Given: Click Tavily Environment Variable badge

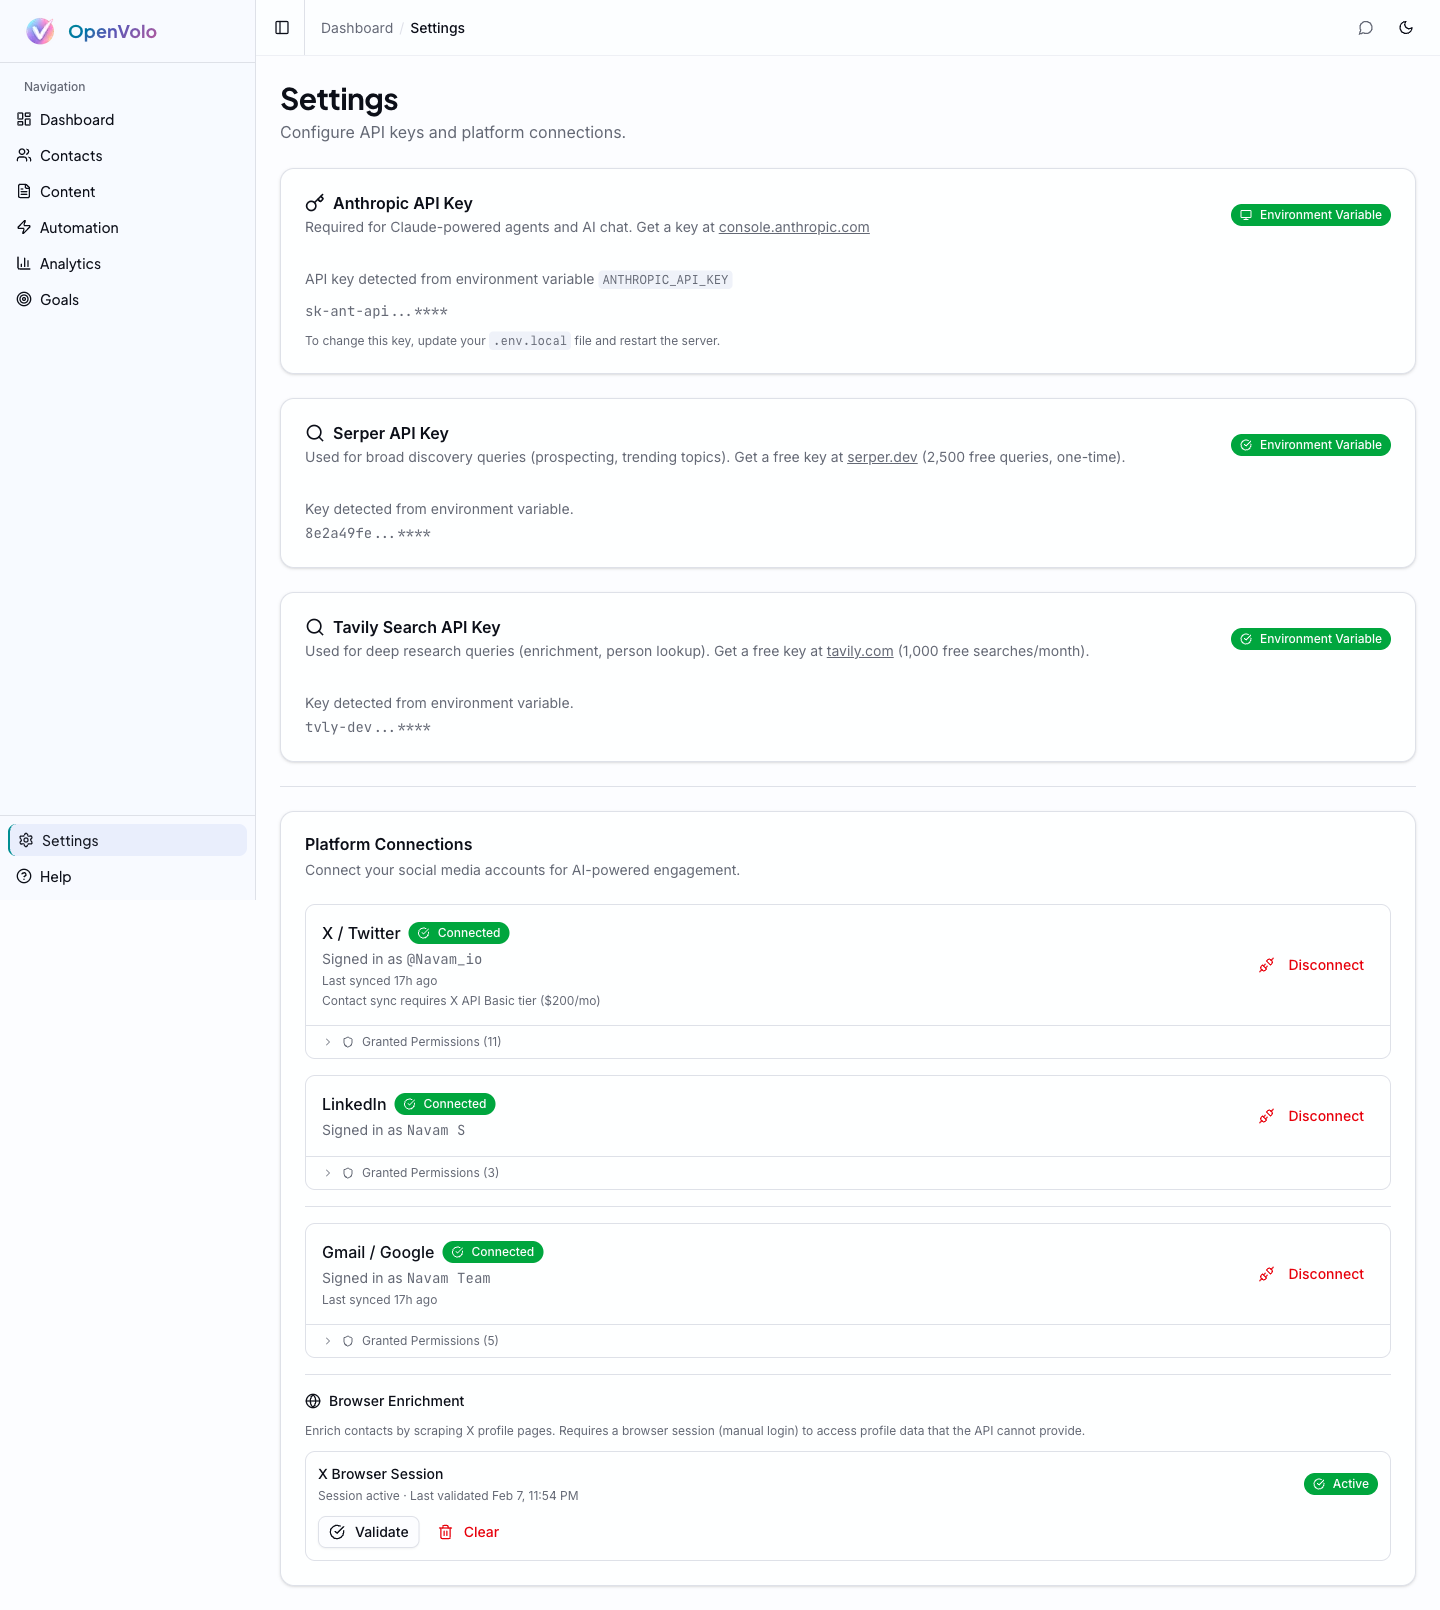Looking at the screenshot, I should pyautogui.click(x=1311, y=639).
